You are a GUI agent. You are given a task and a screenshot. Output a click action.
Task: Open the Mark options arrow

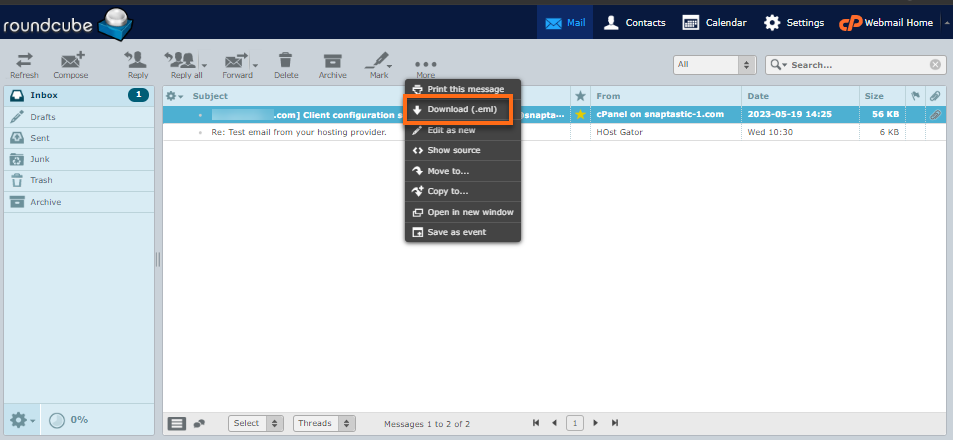(x=390, y=64)
